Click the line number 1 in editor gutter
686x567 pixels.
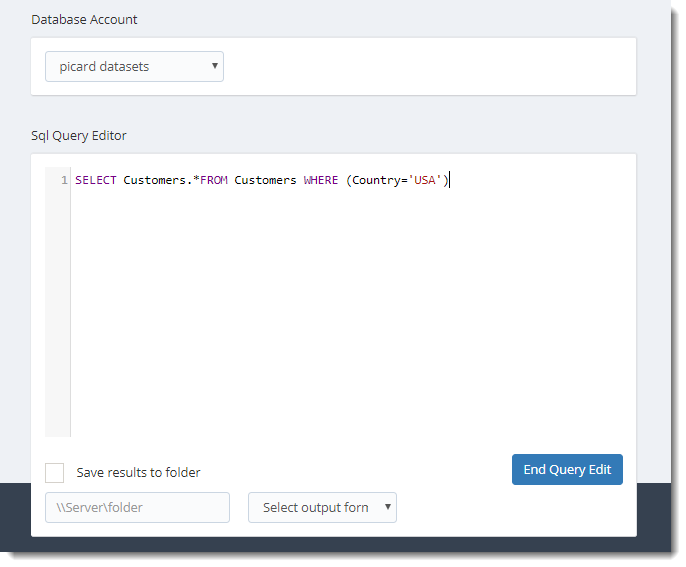[x=64, y=180]
